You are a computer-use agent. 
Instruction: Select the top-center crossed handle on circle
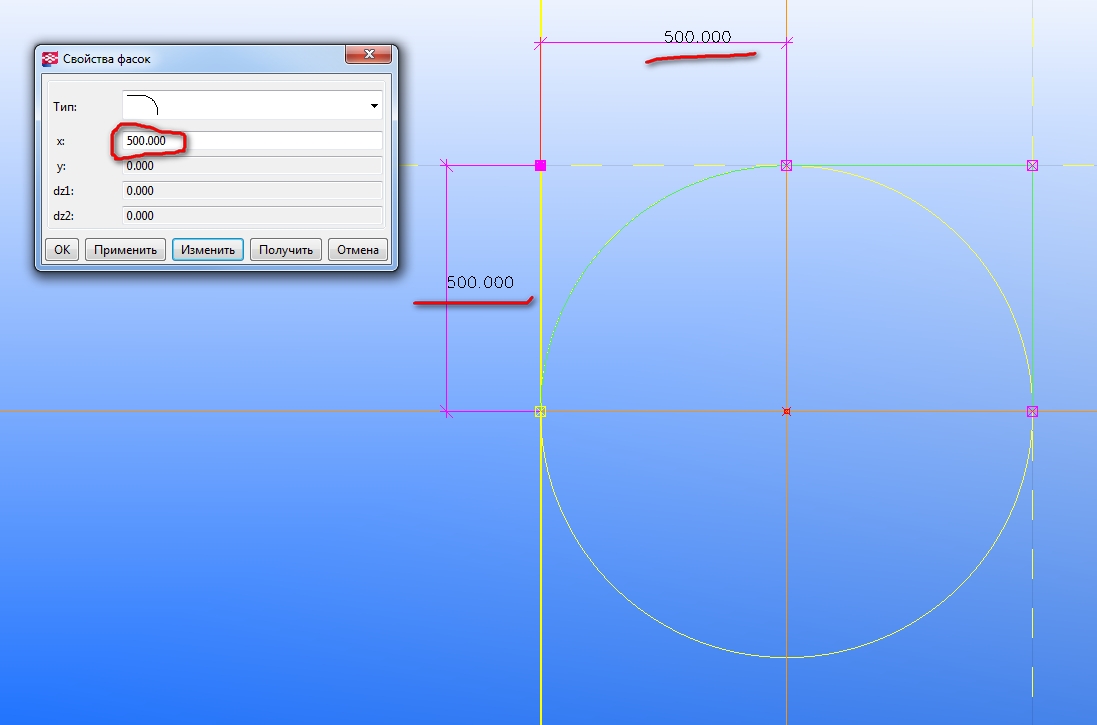(x=786, y=165)
